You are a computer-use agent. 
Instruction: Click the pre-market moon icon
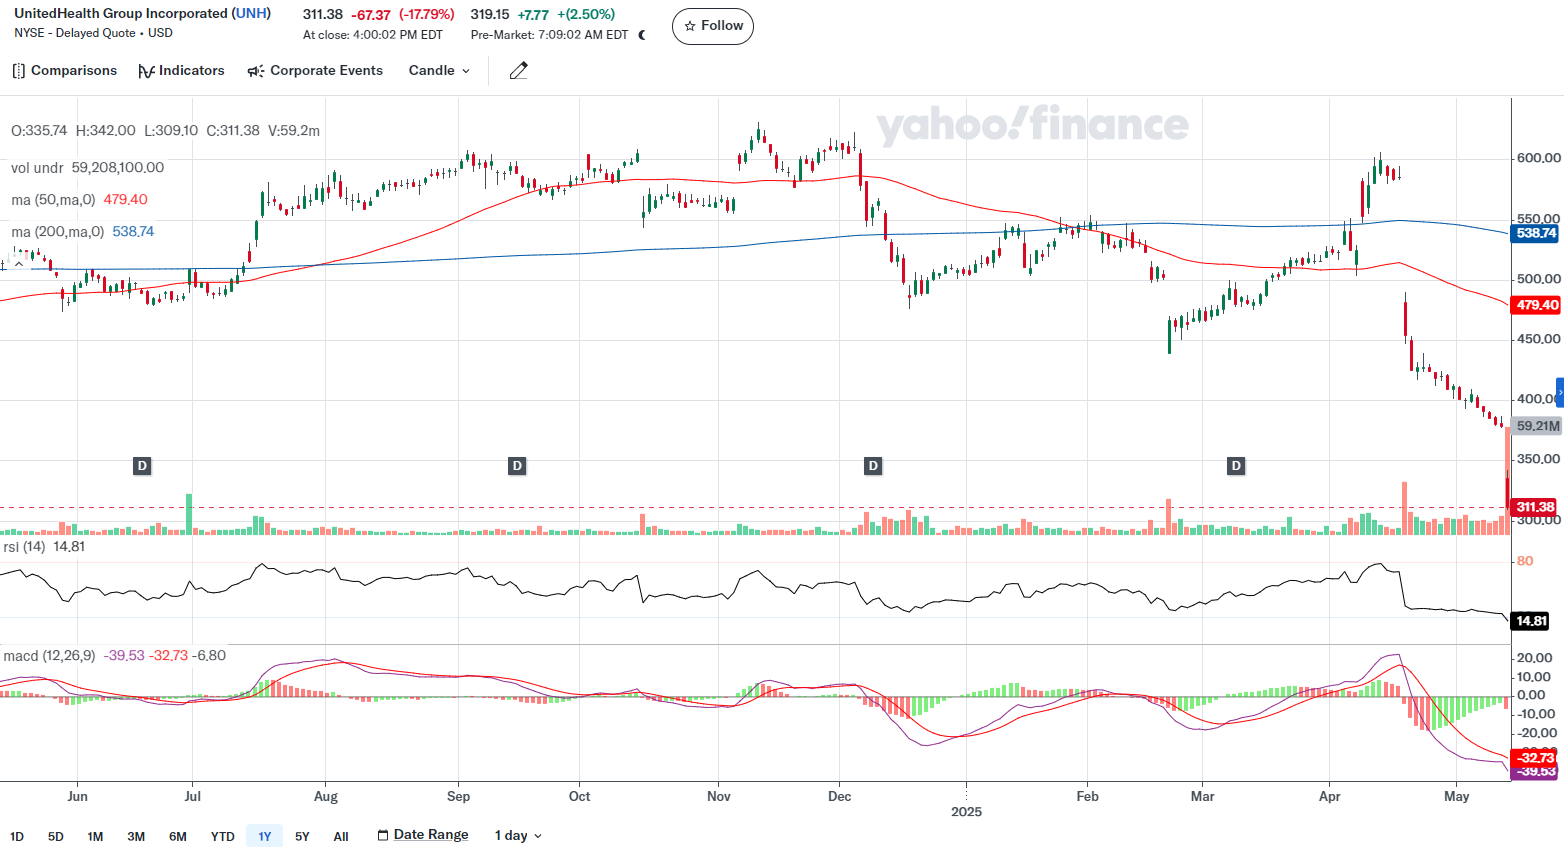pyautogui.click(x=642, y=35)
